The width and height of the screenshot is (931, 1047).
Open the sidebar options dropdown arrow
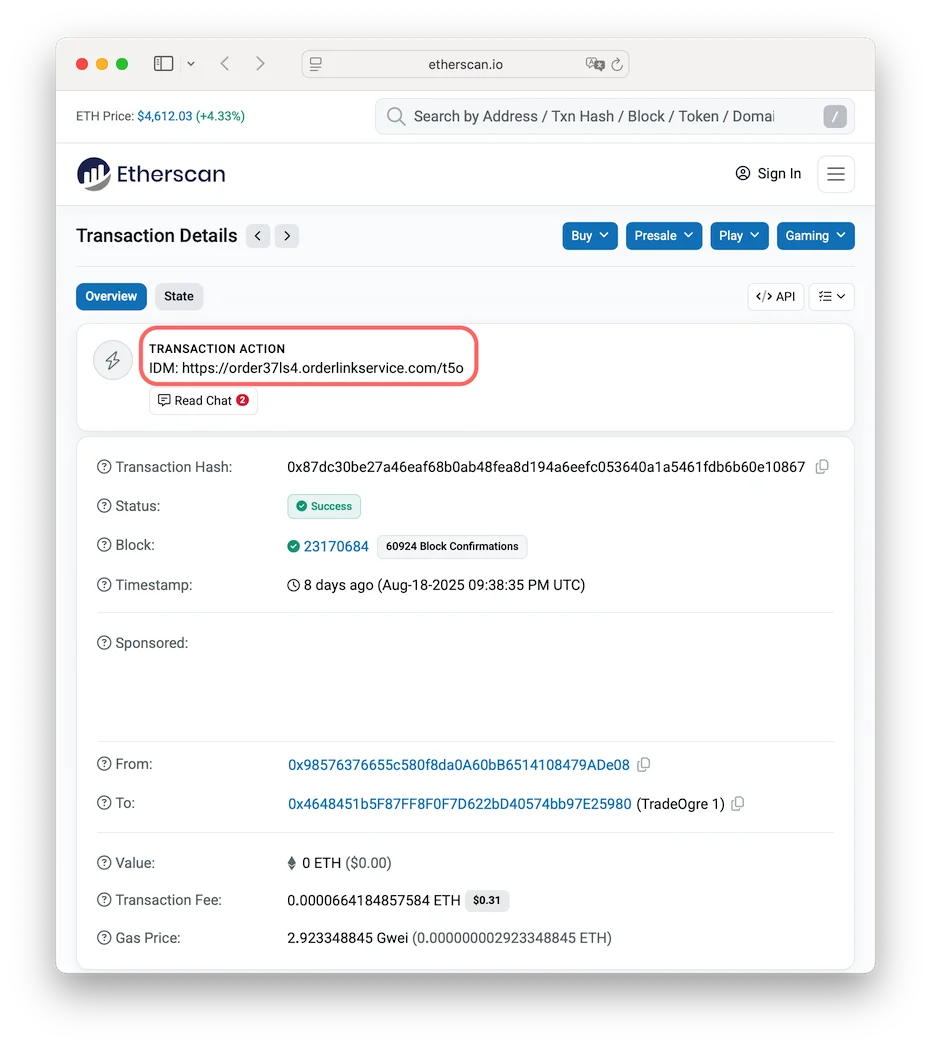(191, 64)
